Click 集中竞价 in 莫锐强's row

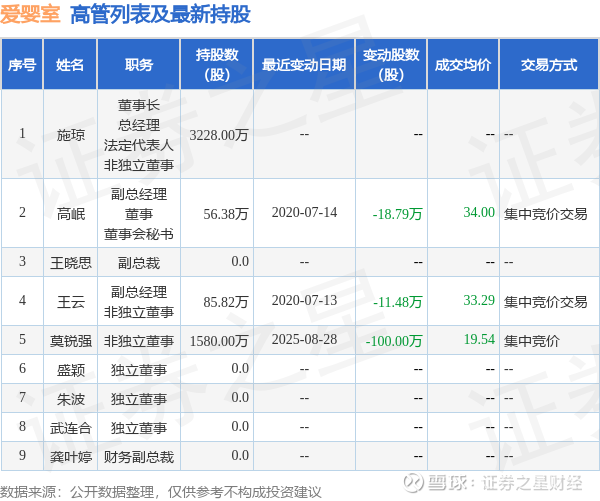click(x=532, y=341)
